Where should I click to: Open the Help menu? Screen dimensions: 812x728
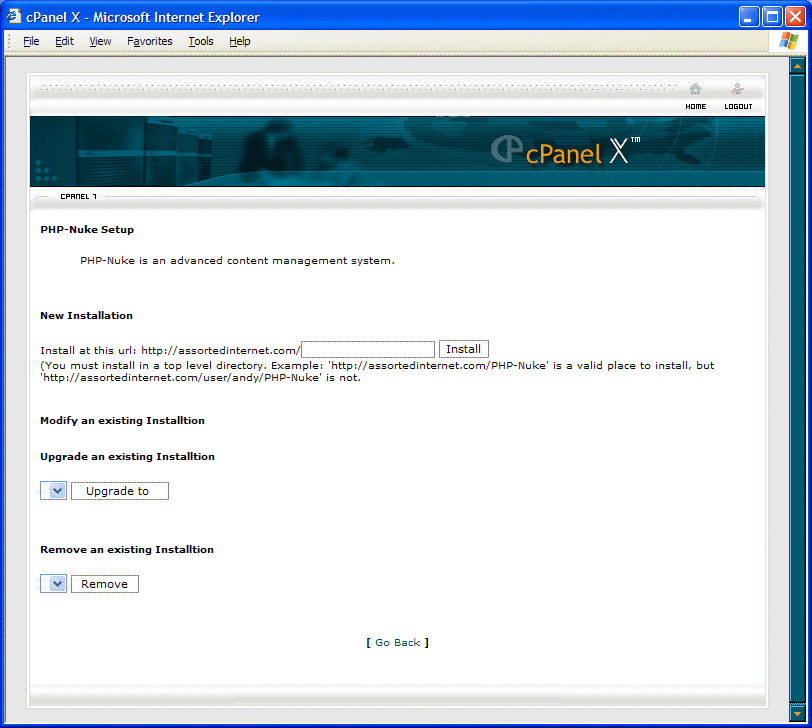[x=240, y=41]
